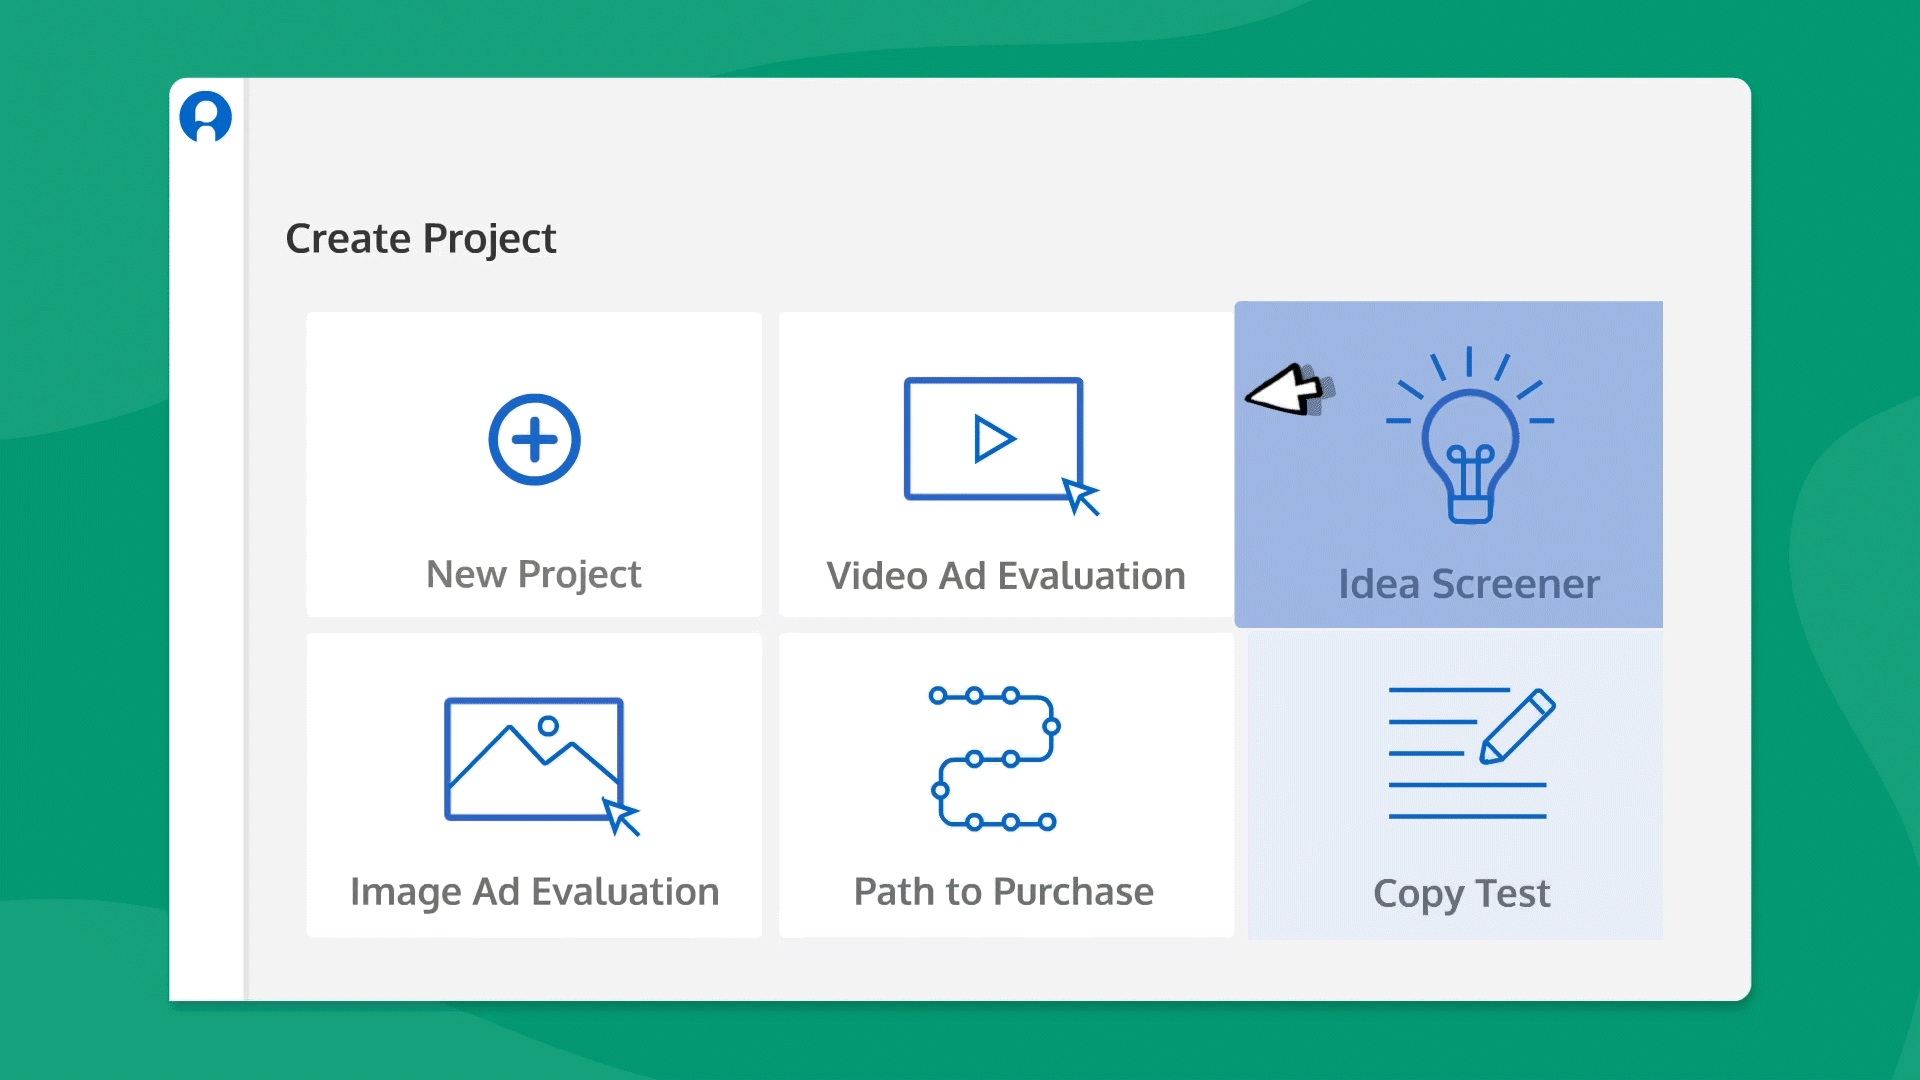Select Path to Purchase text label
Viewport: 1920px width, 1080px height.
click(1003, 891)
